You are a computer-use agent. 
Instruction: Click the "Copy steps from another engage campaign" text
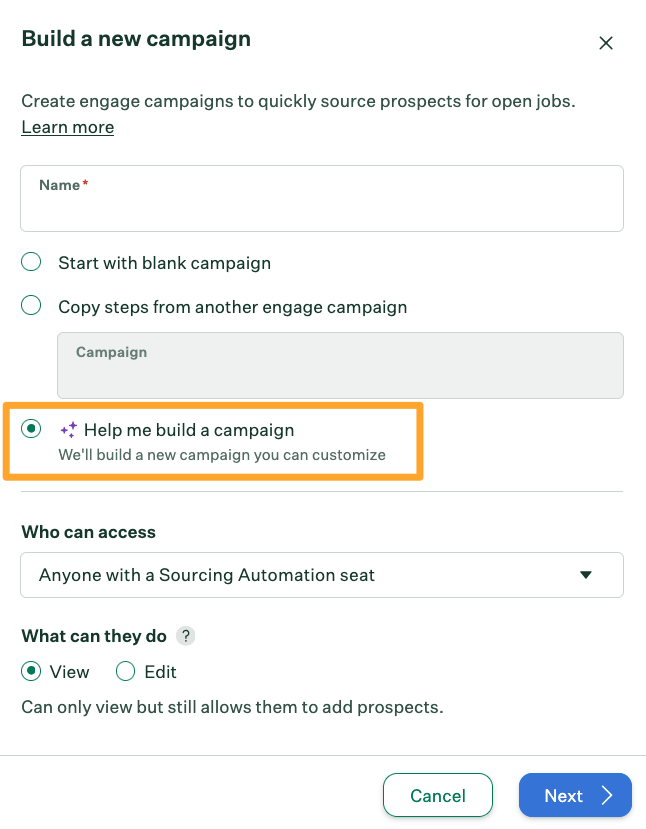pyautogui.click(x=233, y=307)
